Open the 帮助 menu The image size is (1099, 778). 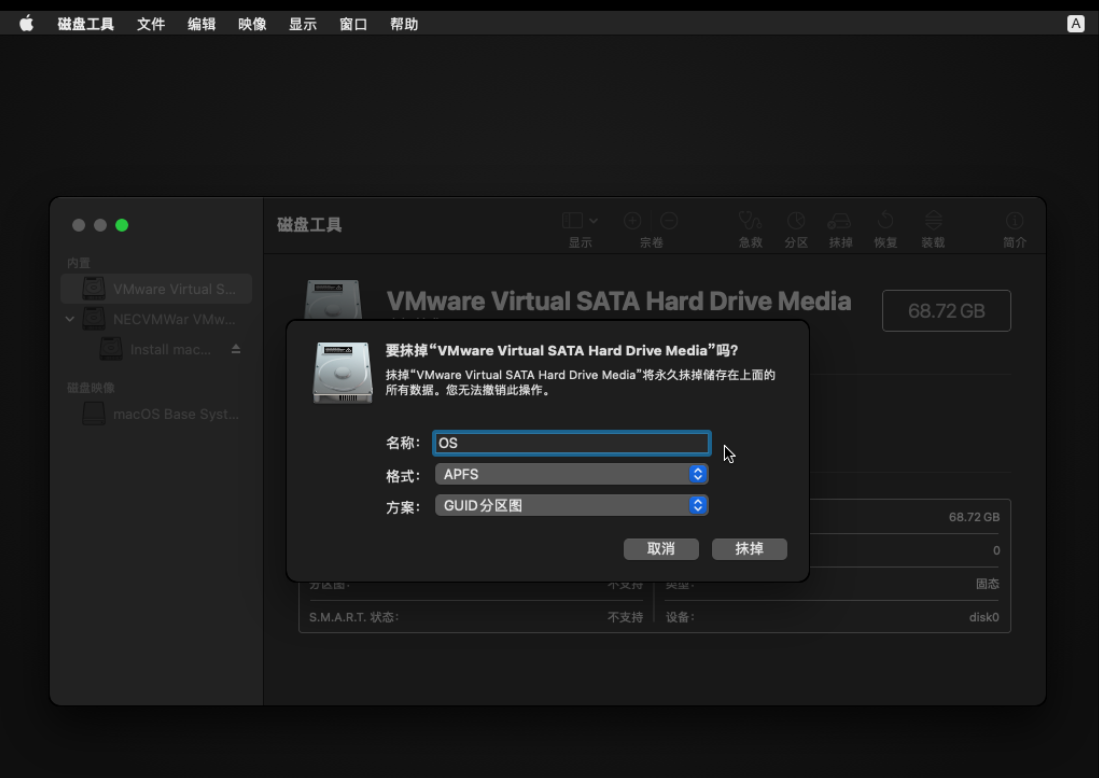click(x=404, y=24)
